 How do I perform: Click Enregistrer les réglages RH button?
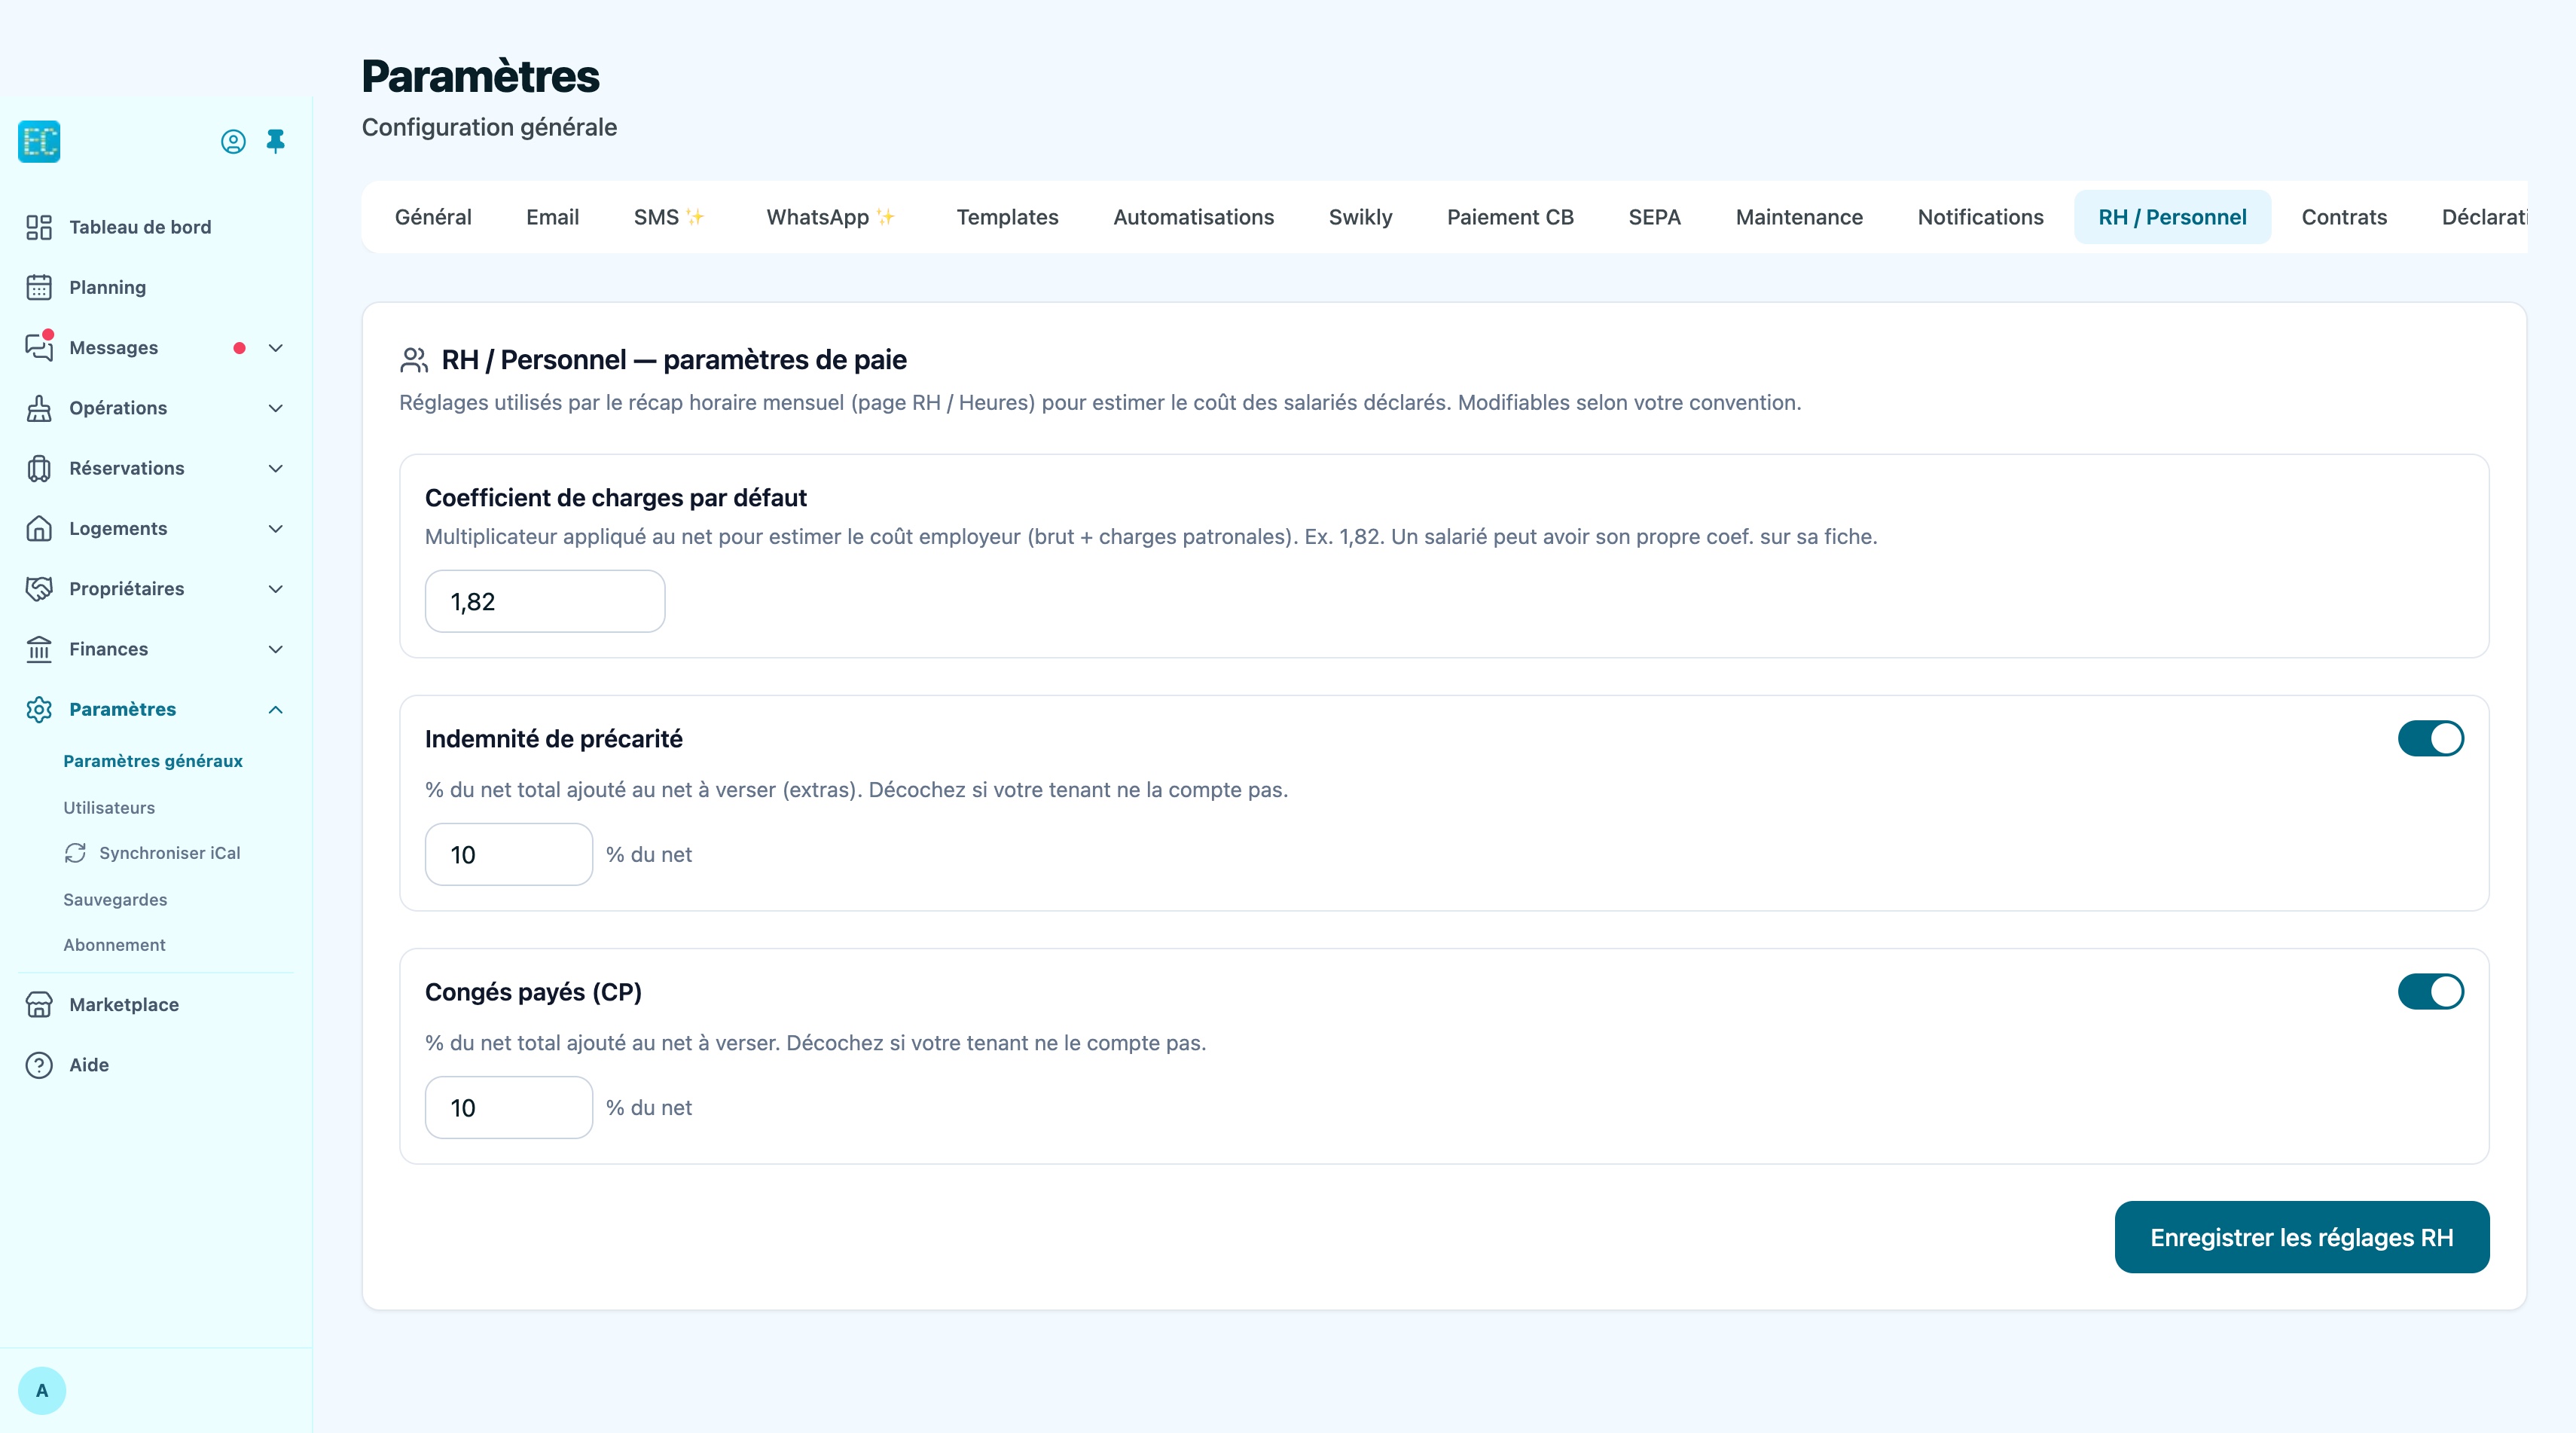click(x=2301, y=1237)
